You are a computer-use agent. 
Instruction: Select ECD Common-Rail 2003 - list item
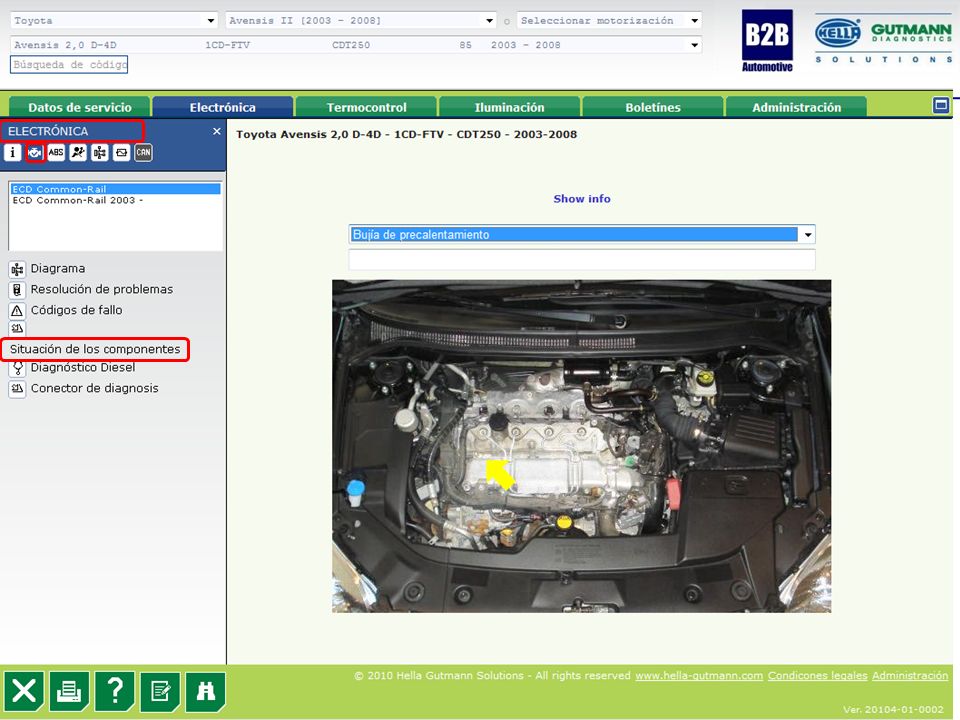coord(116,200)
